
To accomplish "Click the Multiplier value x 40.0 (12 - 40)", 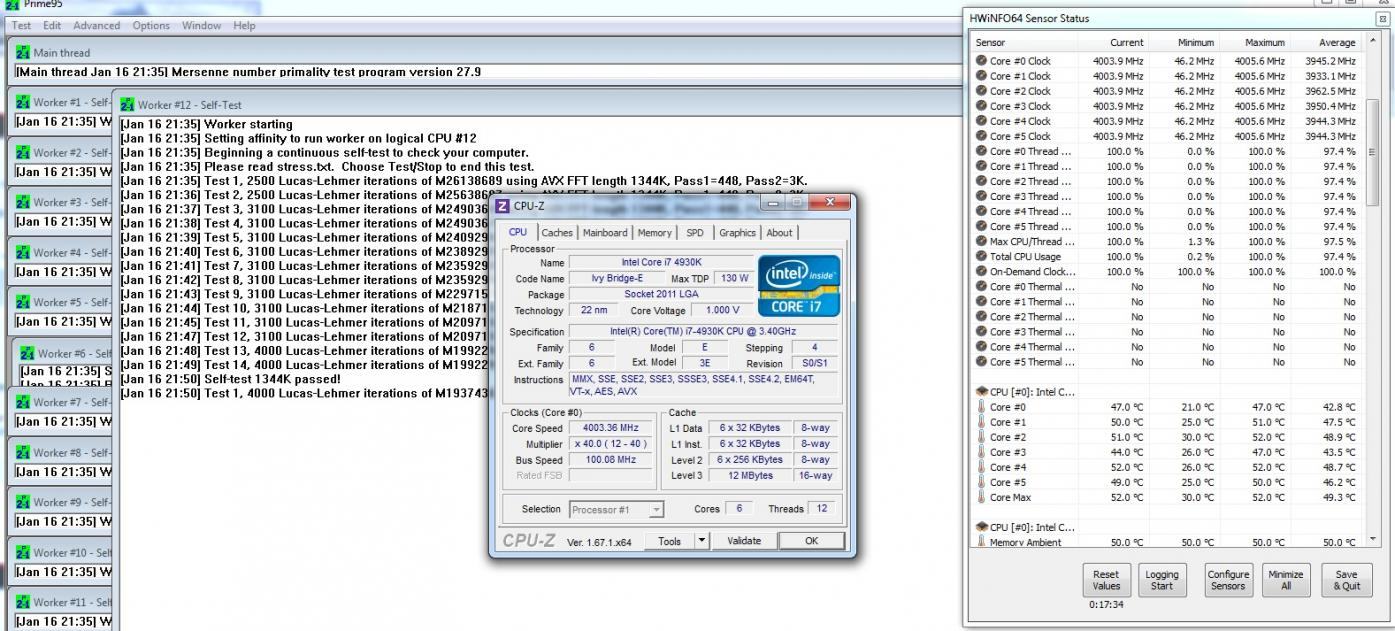I will tap(610, 444).
